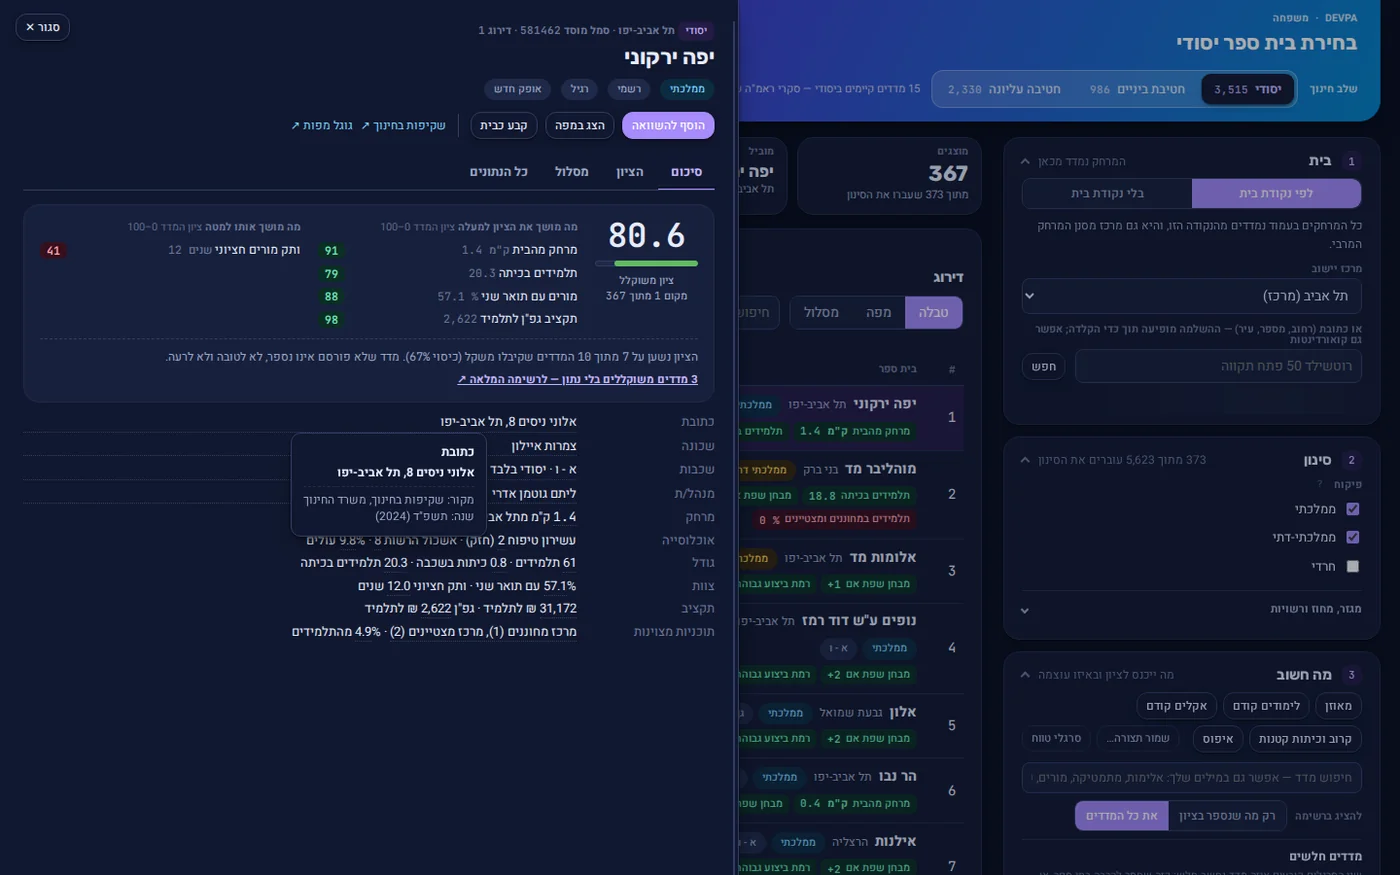Viewport: 1400px width, 875px height.
Task: Select the קרוב וכיתות קטנות preset chip
Action: click(x=1305, y=739)
